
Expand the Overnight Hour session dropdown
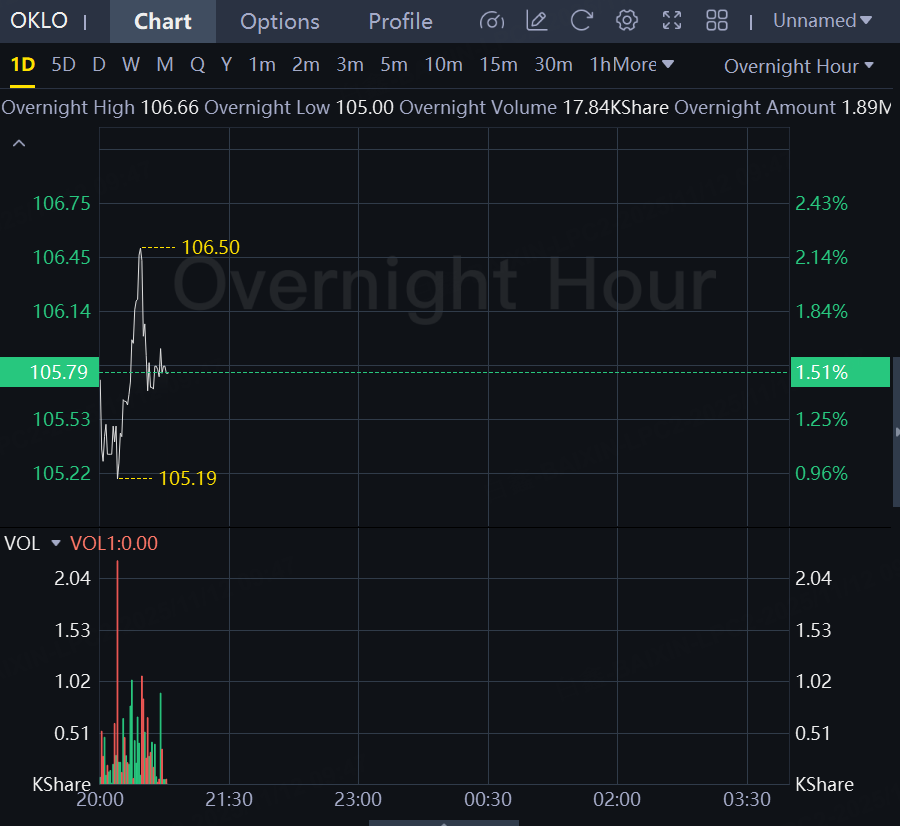pyautogui.click(x=799, y=66)
